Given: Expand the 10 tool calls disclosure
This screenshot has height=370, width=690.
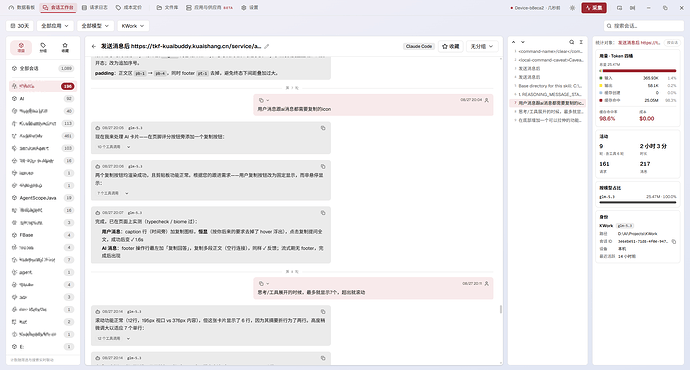Looking at the screenshot, I should (x=114, y=147).
